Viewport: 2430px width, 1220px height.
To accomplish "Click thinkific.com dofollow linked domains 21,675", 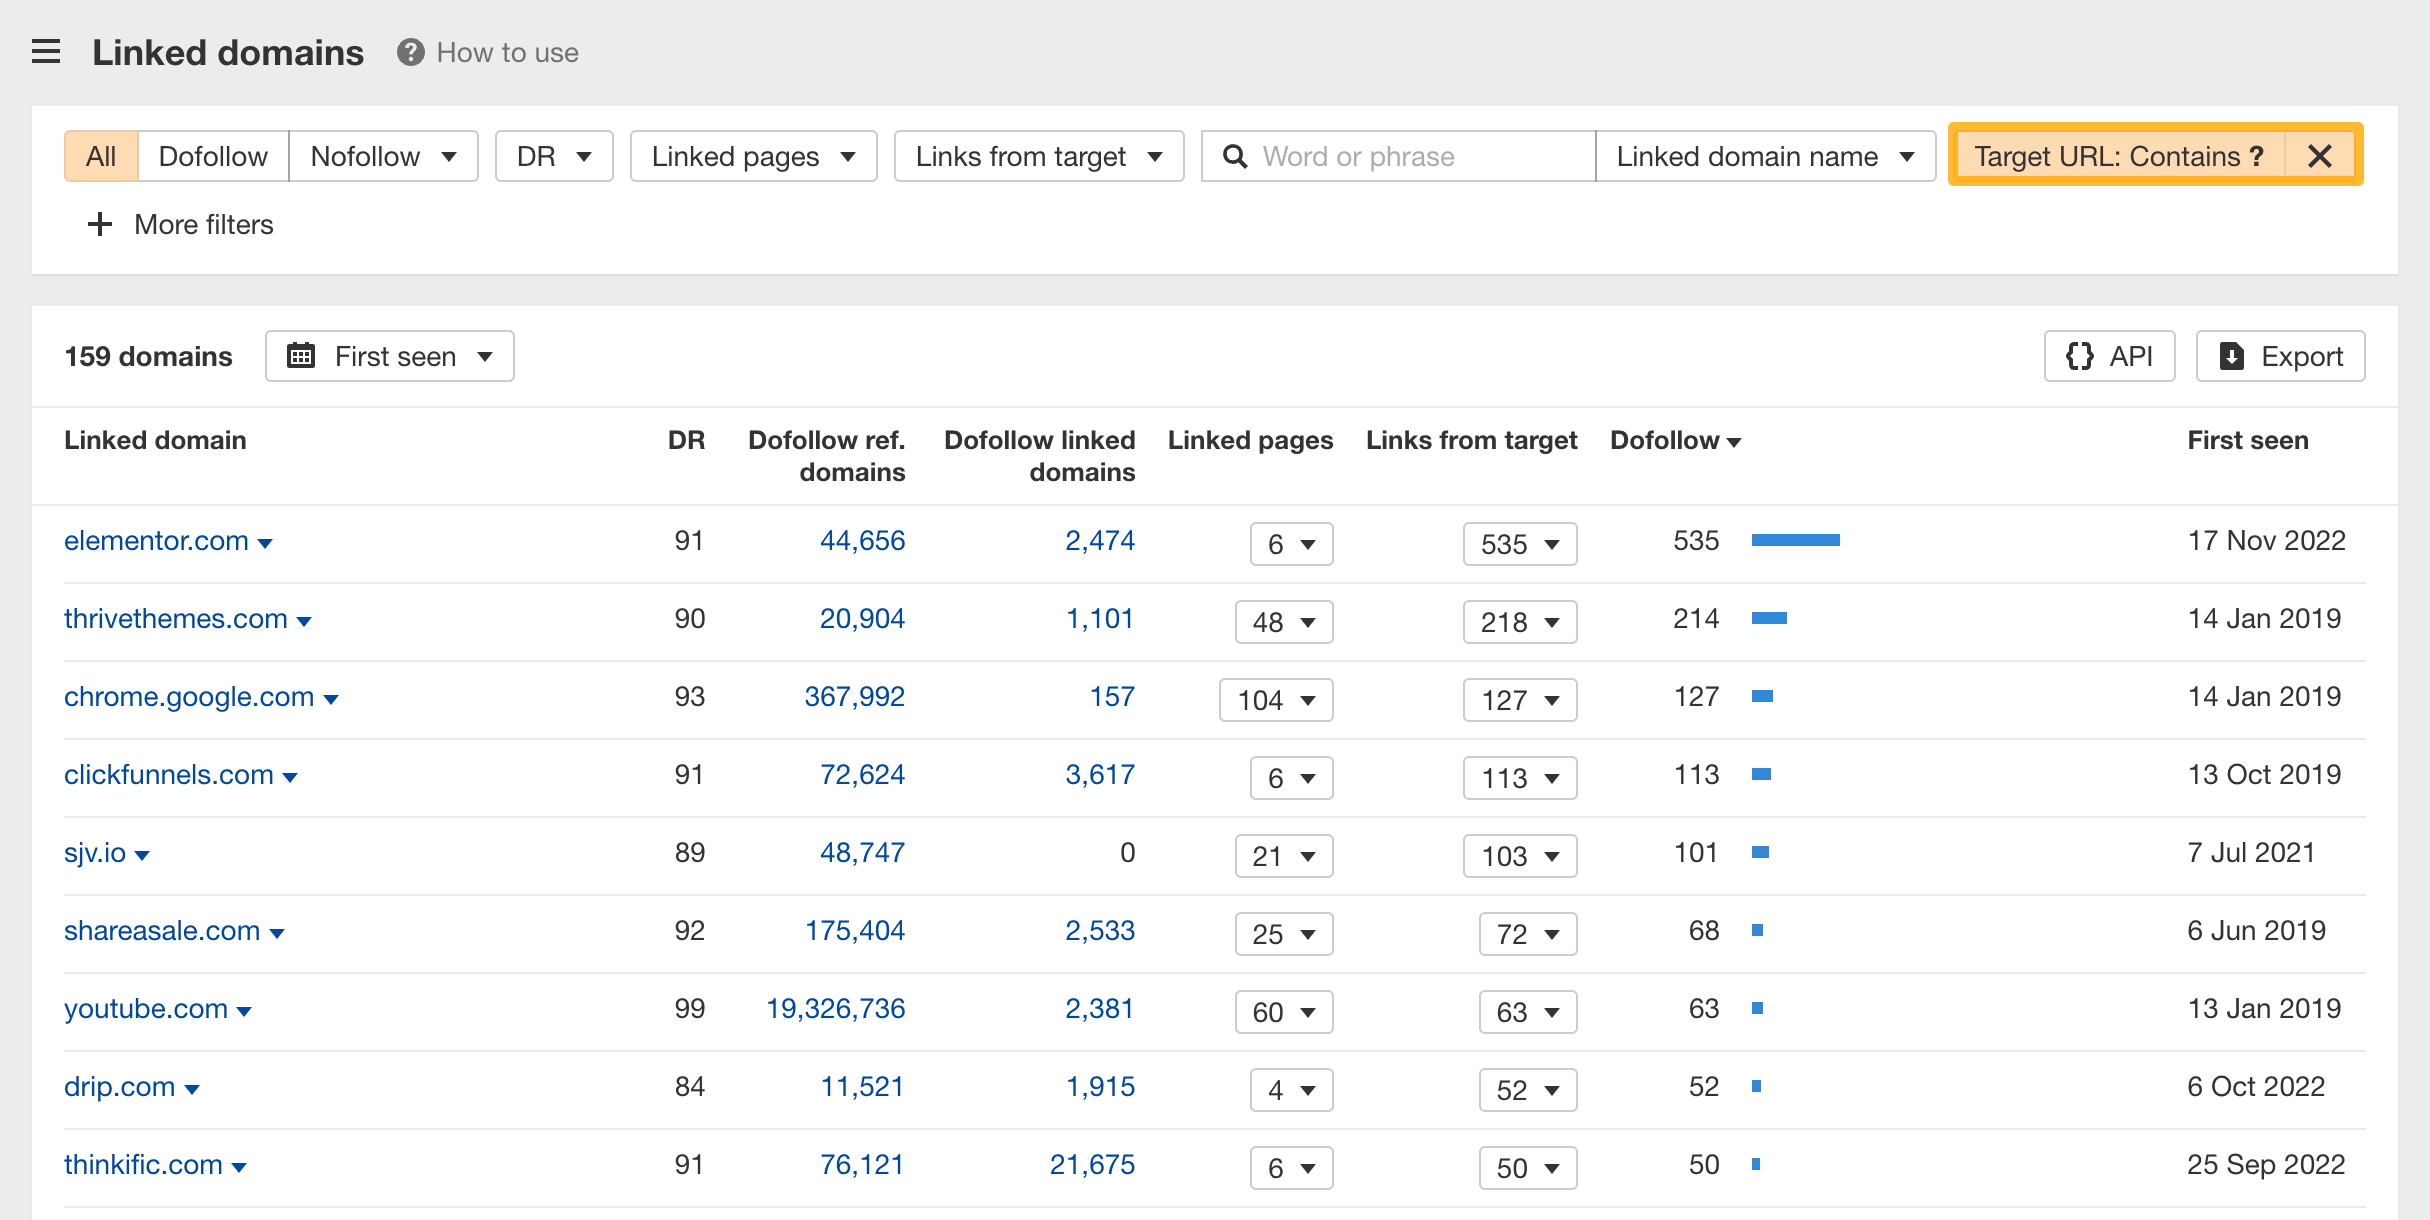I will pos(1092,1165).
